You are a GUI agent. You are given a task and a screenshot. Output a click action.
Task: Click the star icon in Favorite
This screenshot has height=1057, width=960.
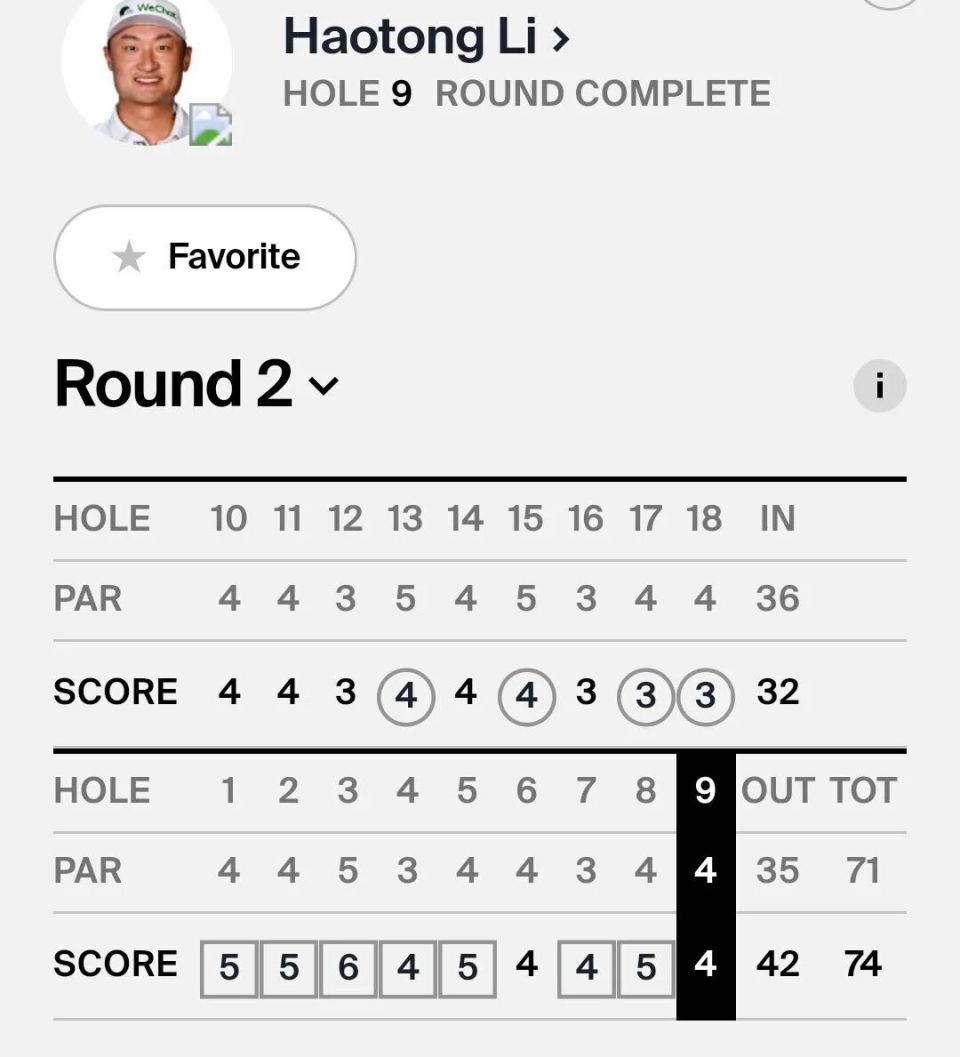[128, 257]
